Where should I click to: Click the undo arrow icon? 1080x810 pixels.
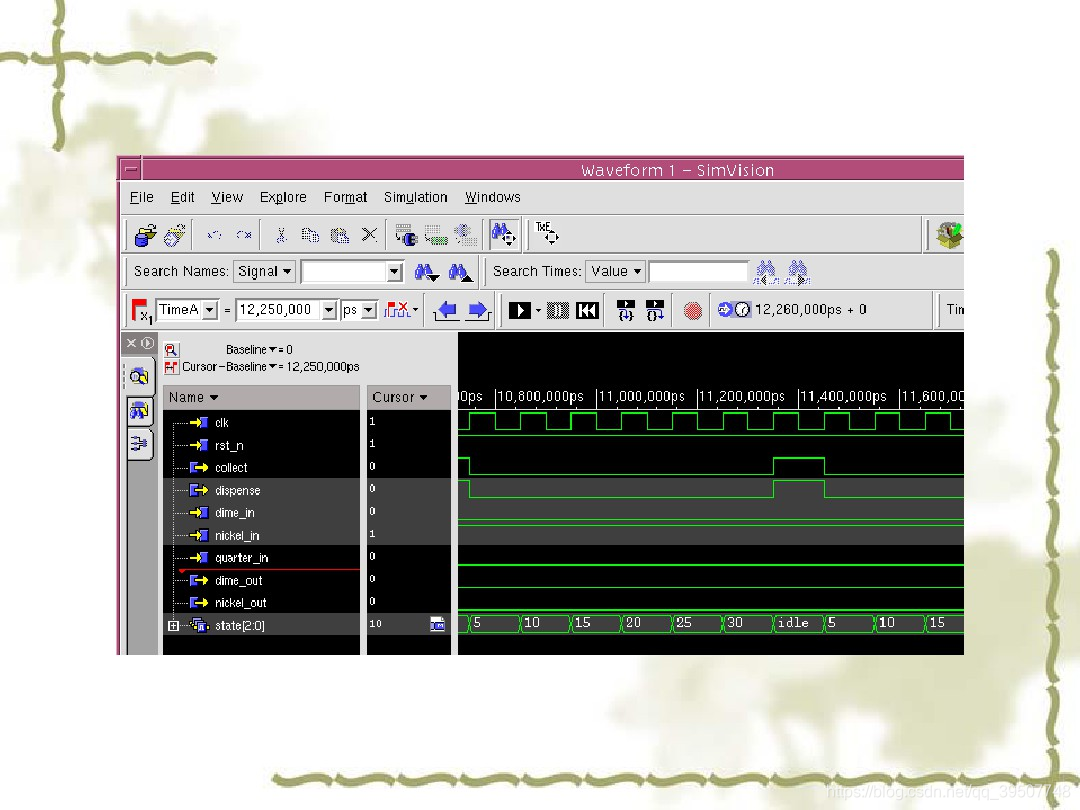click(x=214, y=236)
